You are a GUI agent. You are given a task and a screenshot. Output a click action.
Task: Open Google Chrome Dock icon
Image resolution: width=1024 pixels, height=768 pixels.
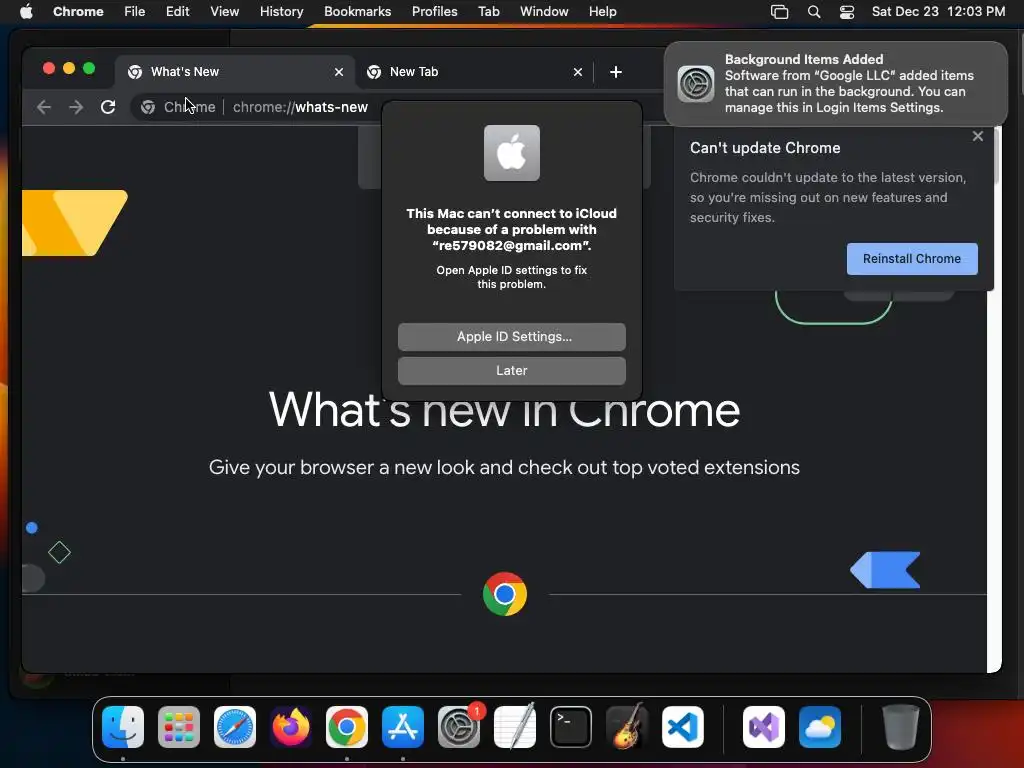pyautogui.click(x=347, y=727)
